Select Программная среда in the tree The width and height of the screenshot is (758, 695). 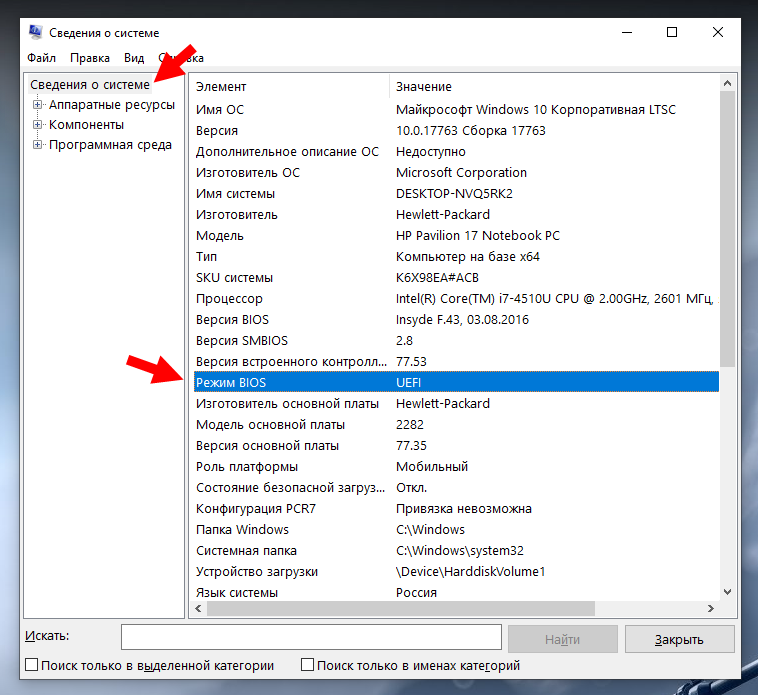pos(110,145)
